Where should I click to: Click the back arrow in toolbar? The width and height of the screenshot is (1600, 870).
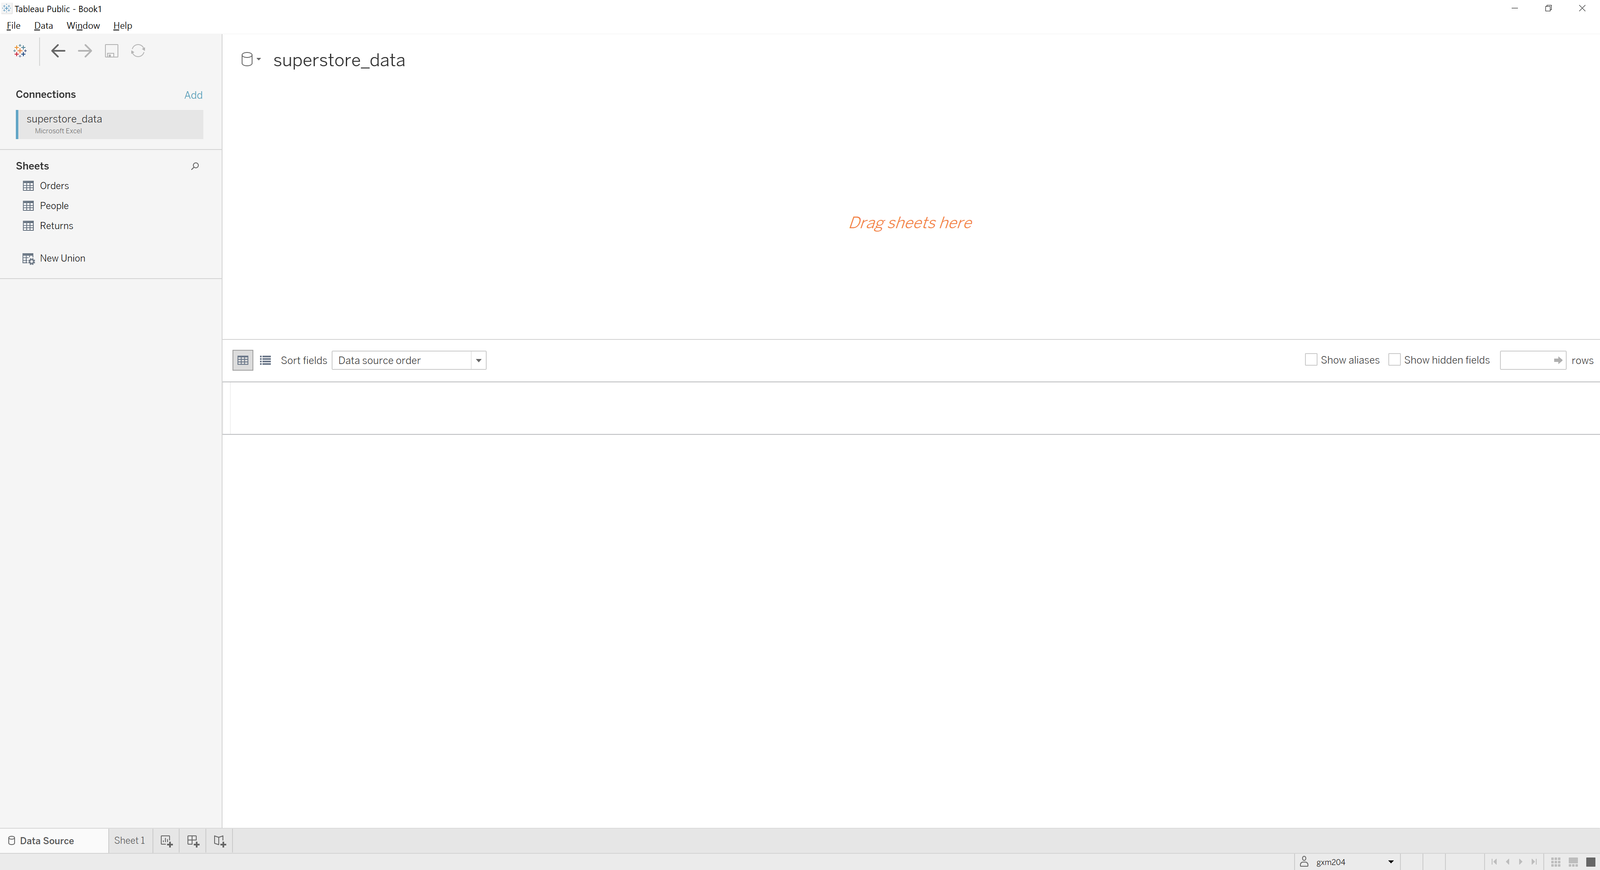click(58, 51)
